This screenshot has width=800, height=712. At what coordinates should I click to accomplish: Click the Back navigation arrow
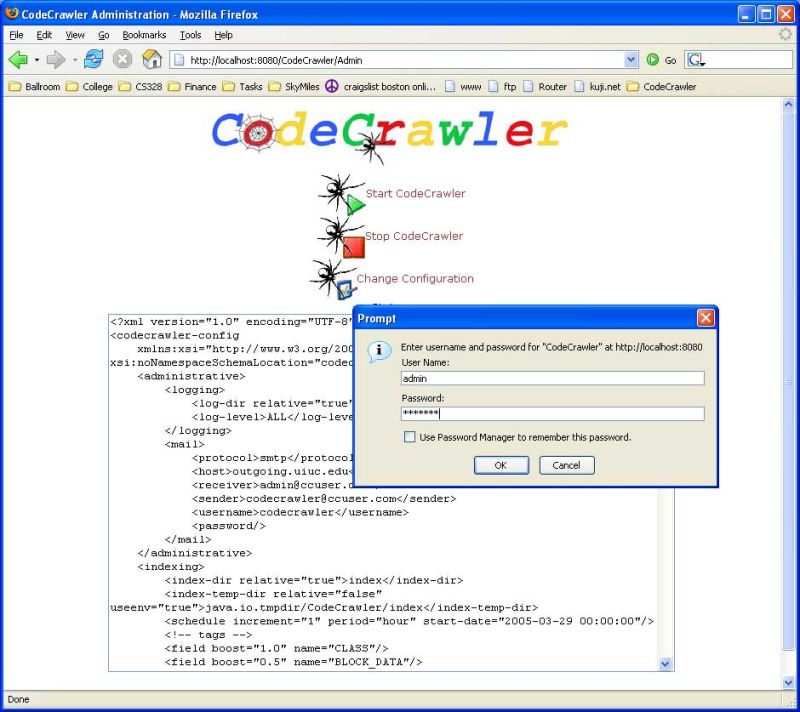20,59
